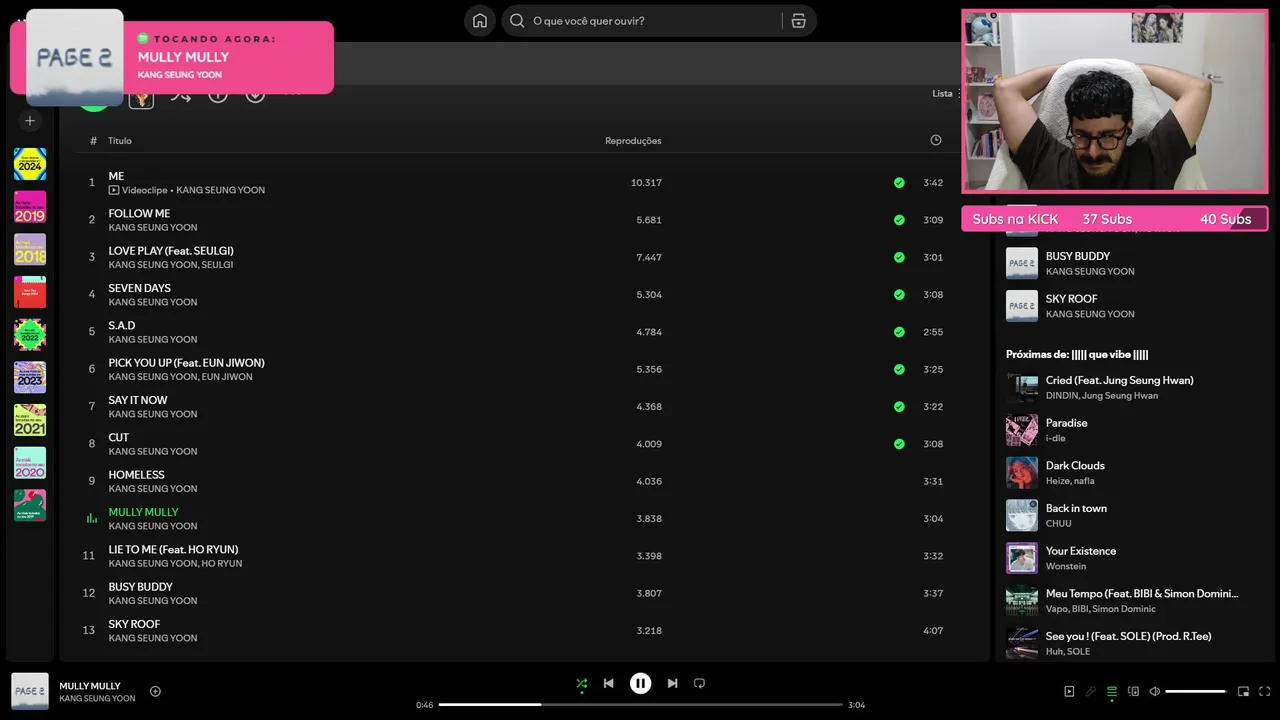Show lyrics with microphone icon
1280x720 pixels.
[1090, 691]
